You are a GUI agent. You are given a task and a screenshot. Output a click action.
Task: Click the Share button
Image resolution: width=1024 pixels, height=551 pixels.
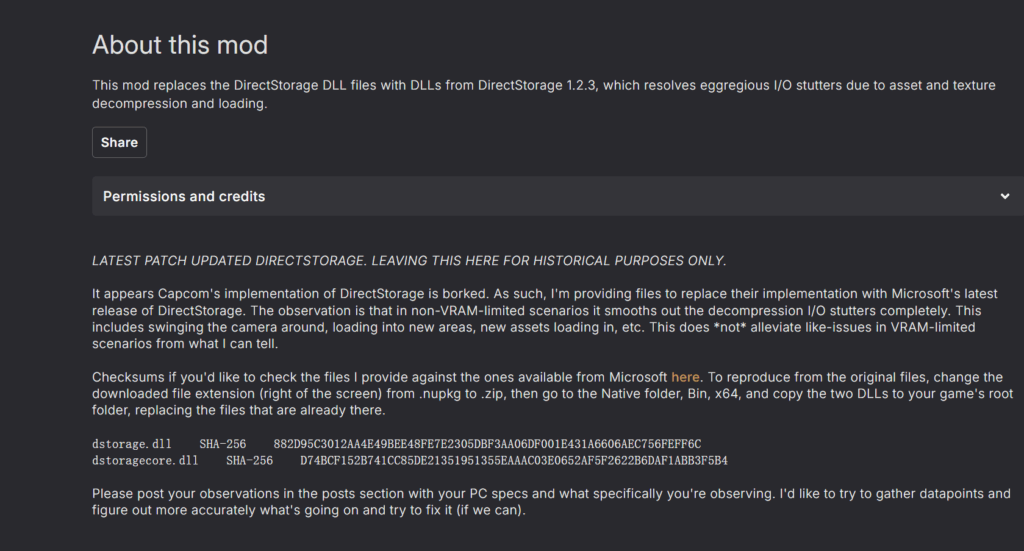(x=119, y=142)
